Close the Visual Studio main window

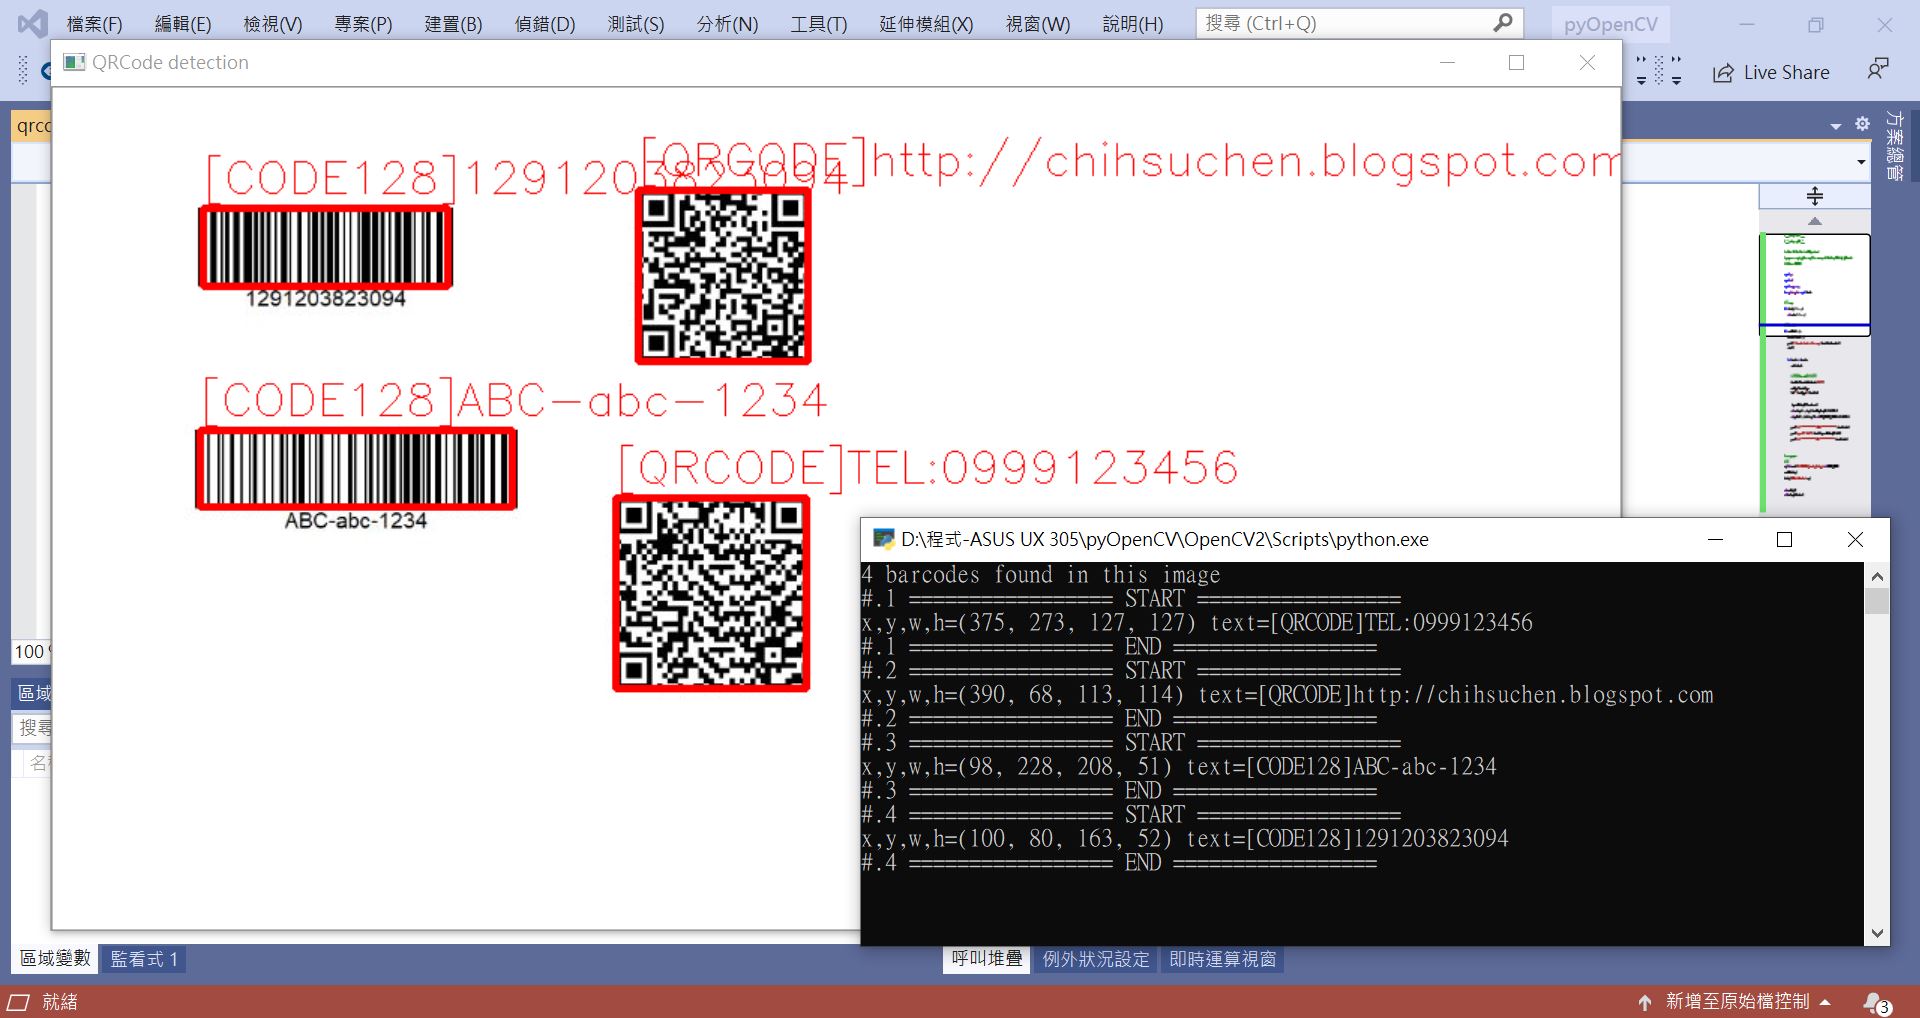point(1885,24)
